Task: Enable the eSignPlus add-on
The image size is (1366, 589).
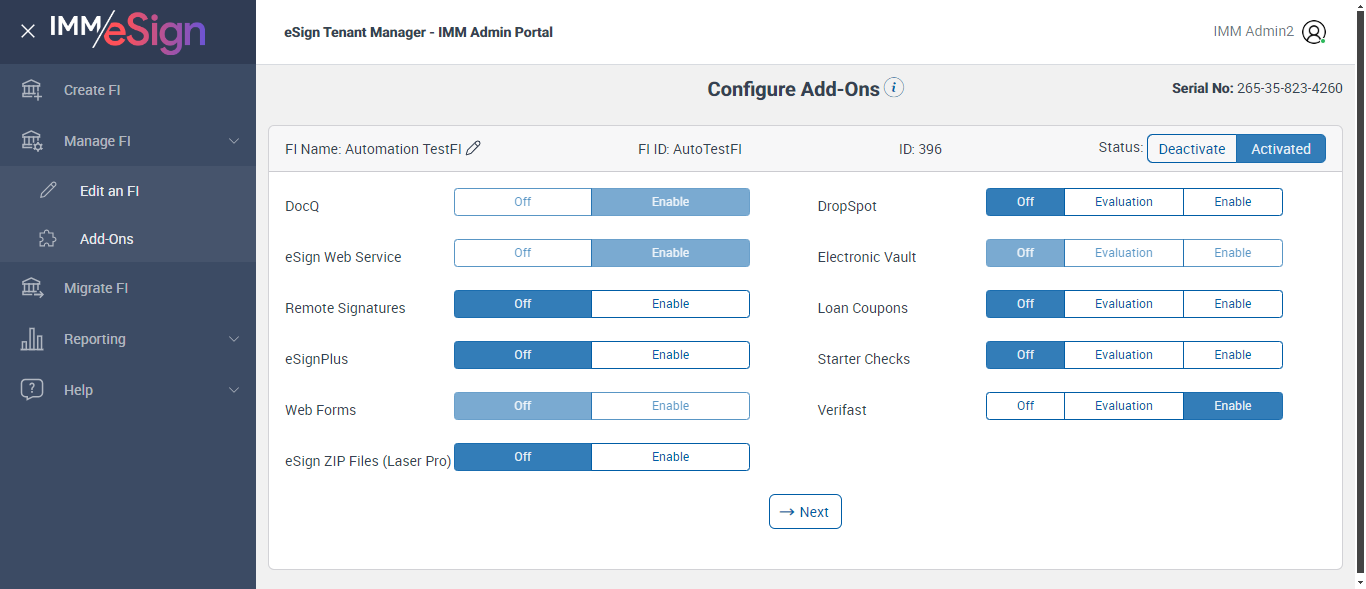Action: pos(670,355)
